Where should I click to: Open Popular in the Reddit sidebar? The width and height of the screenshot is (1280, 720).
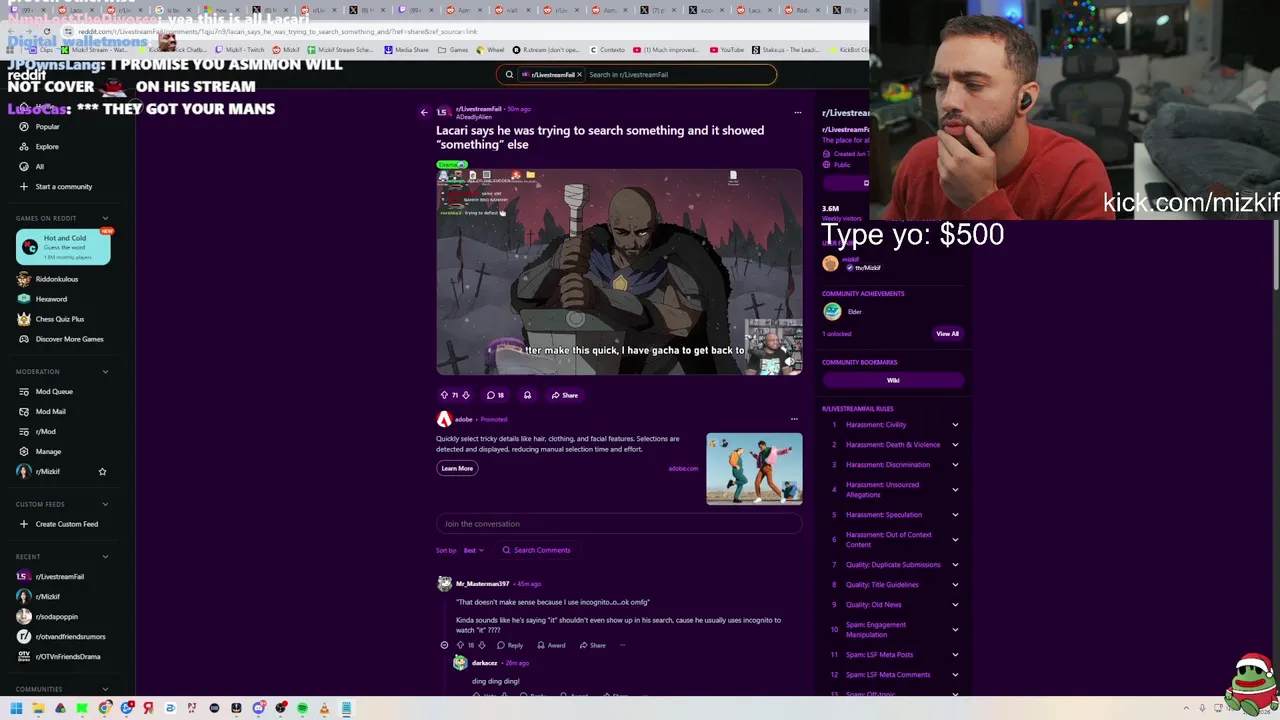click(x=47, y=127)
